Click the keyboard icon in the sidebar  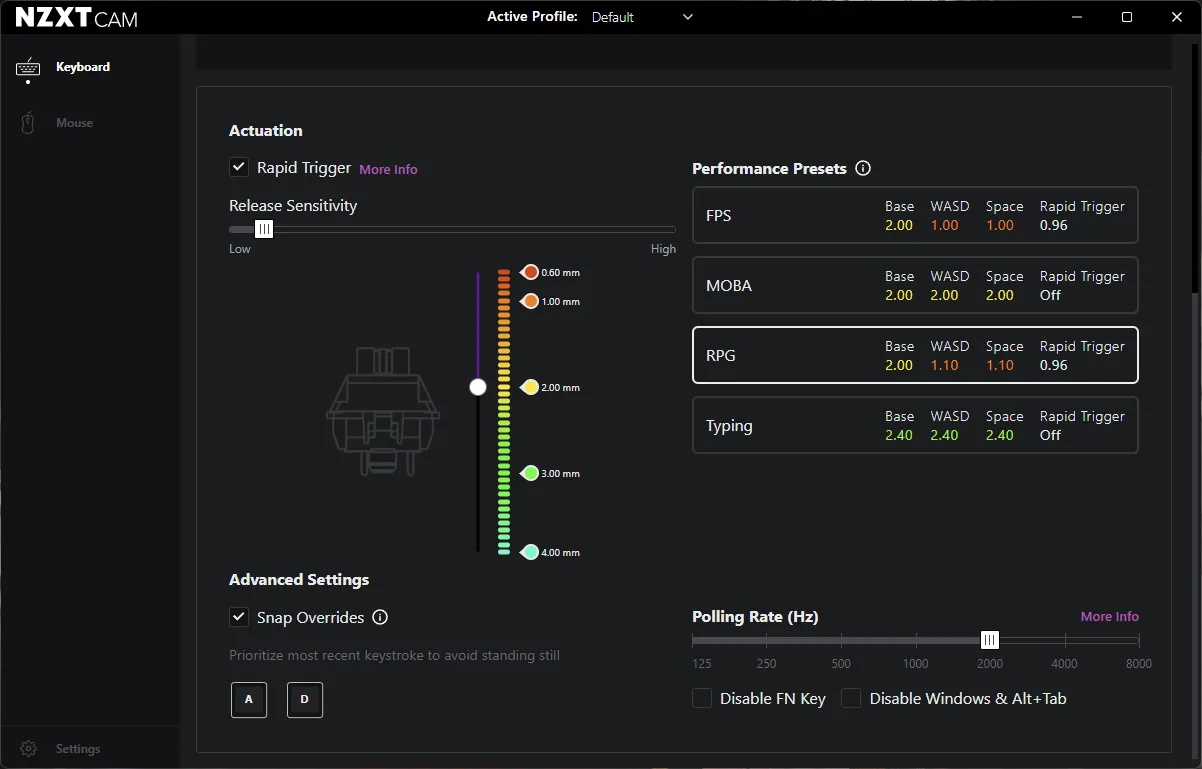coord(28,67)
